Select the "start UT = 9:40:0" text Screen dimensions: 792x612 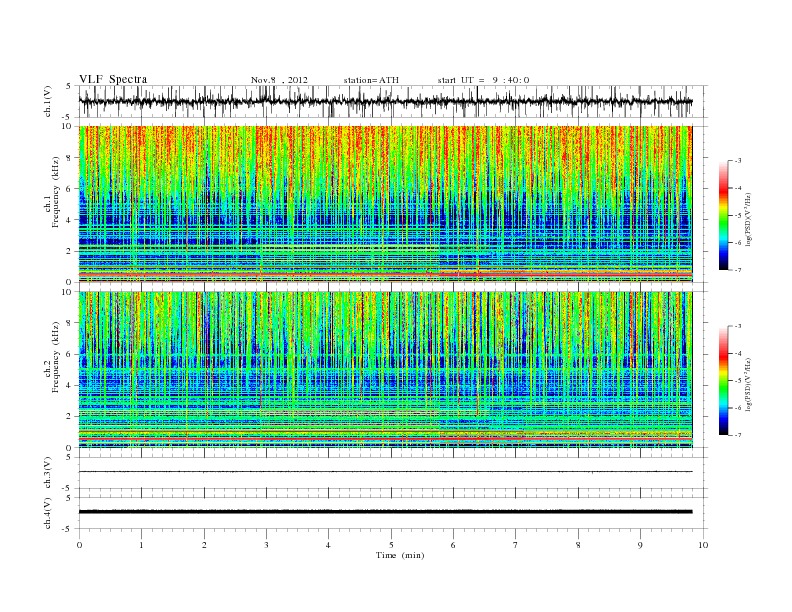(483, 80)
